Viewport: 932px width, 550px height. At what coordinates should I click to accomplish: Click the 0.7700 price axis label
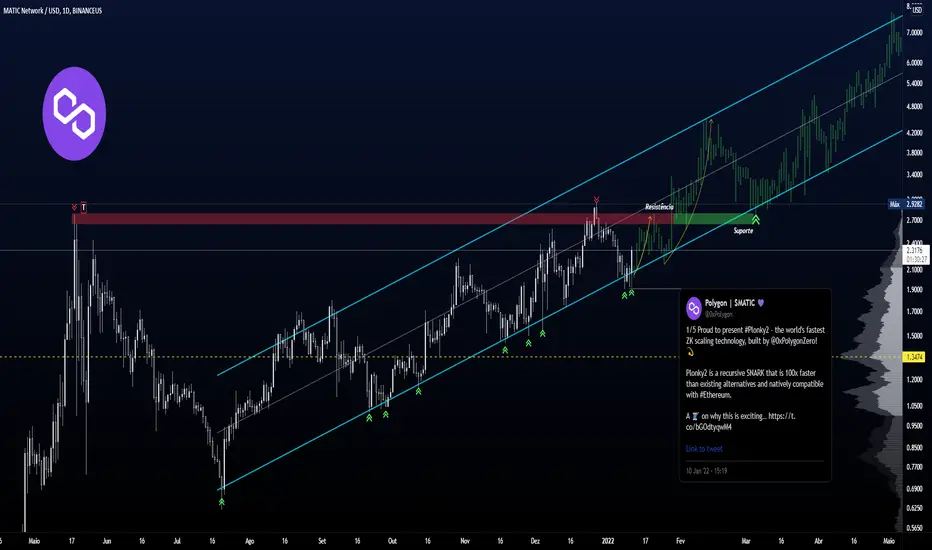[914, 467]
